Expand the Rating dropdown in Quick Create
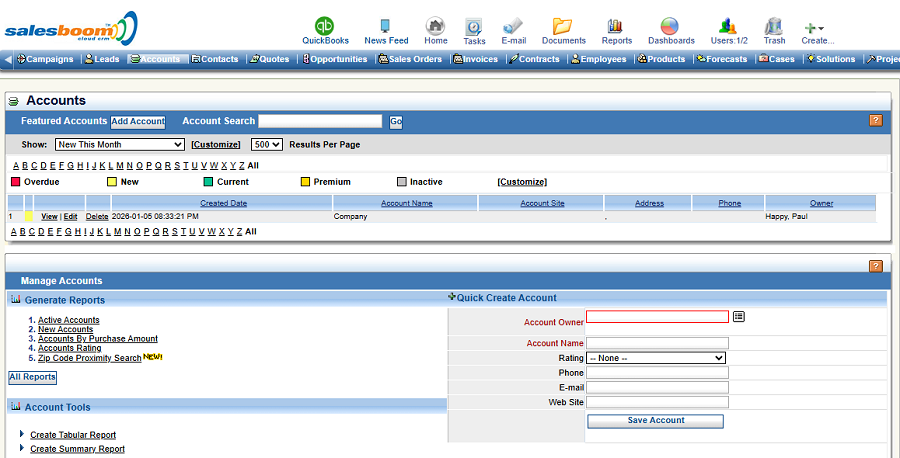Image resolution: width=900 pixels, height=458 pixels. [x=656, y=358]
